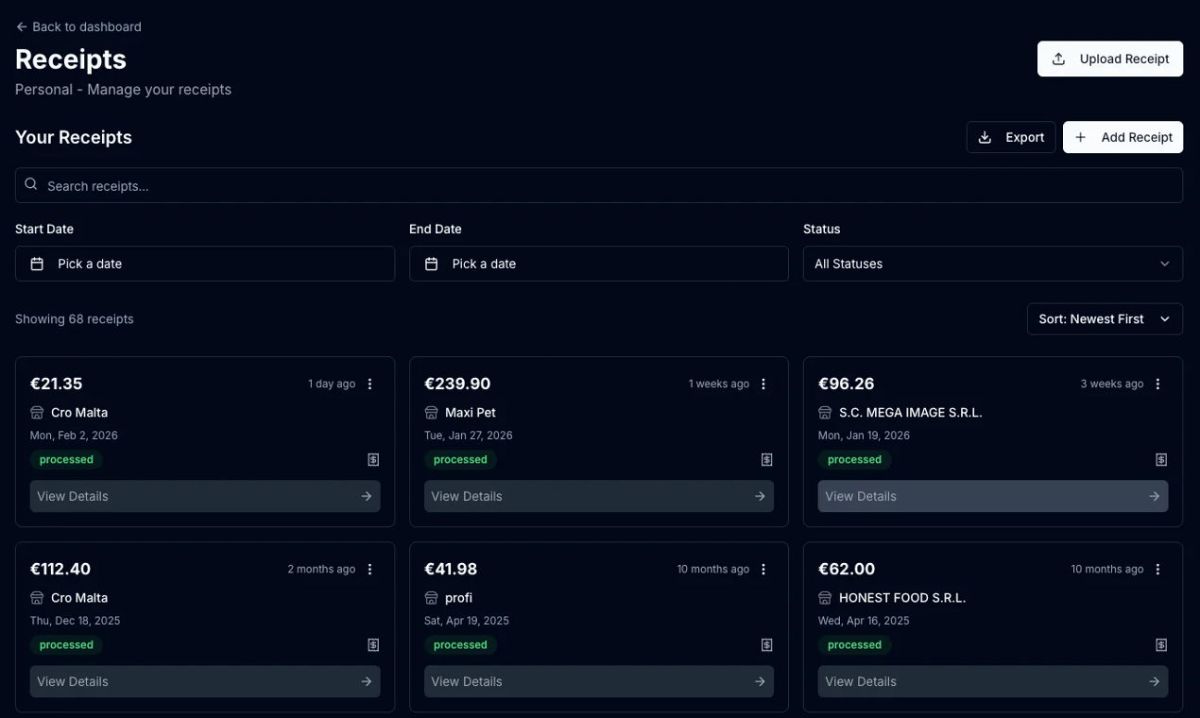Image resolution: width=1200 pixels, height=718 pixels.
Task: Expand the All Statuses dropdown
Action: [992, 264]
